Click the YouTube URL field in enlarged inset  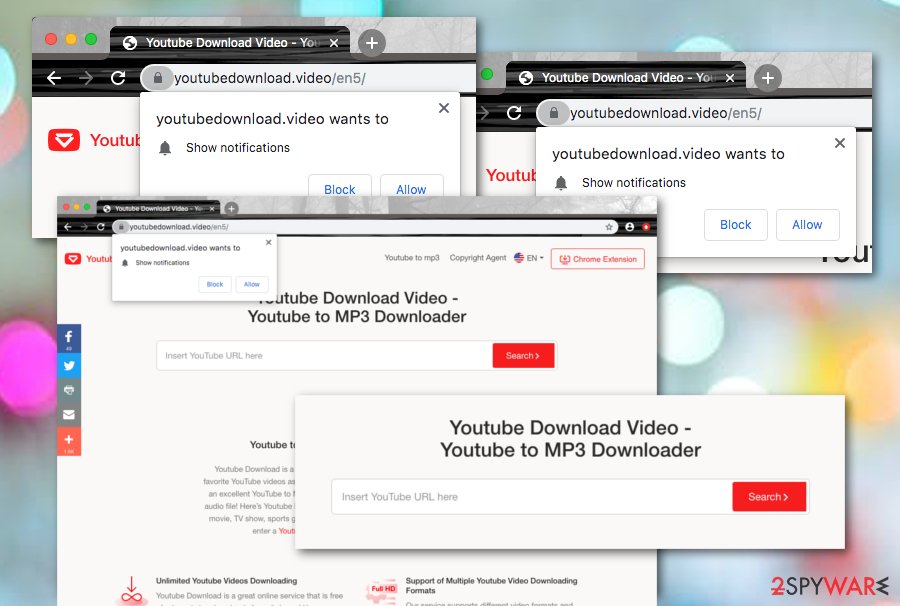click(x=530, y=497)
